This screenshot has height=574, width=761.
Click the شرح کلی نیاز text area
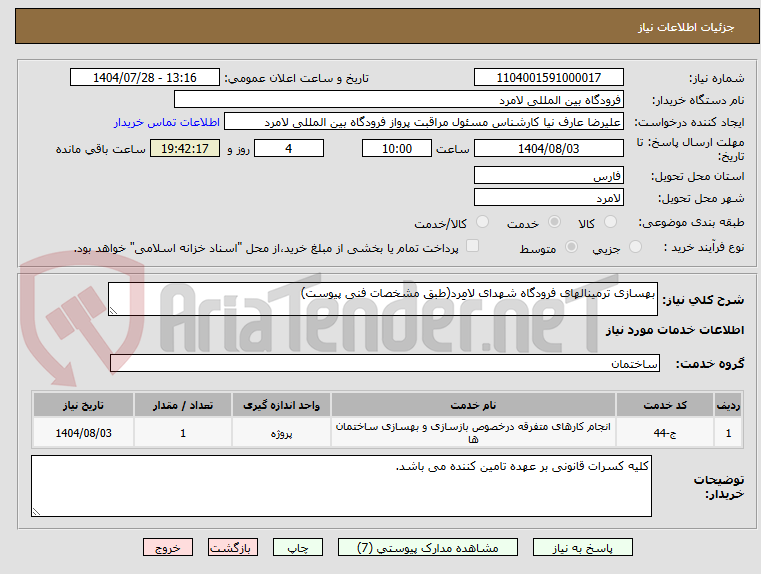pyautogui.click(x=382, y=299)
